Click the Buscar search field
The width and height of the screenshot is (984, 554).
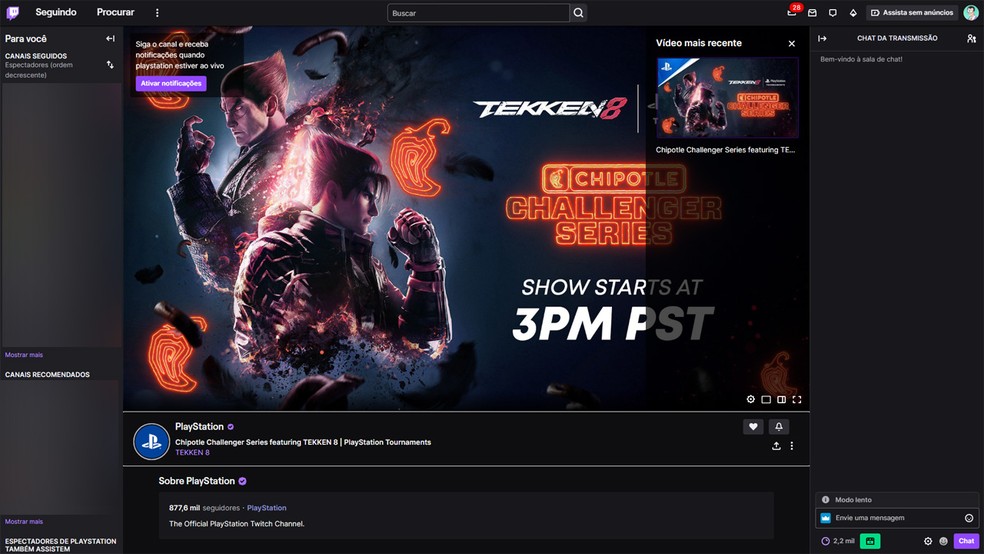[x=478, y=13]
